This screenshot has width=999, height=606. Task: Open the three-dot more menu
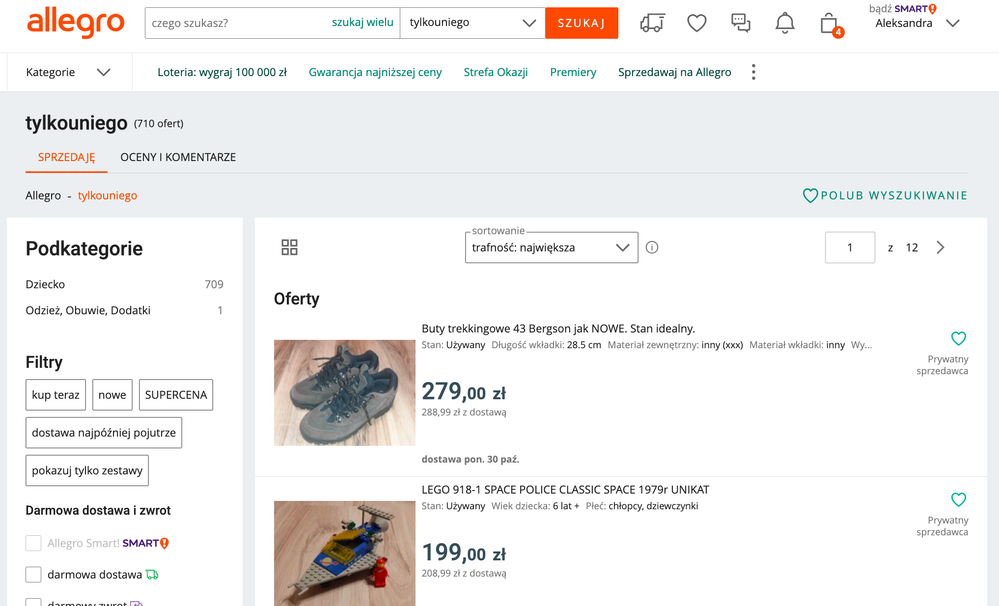click(753, 72)
